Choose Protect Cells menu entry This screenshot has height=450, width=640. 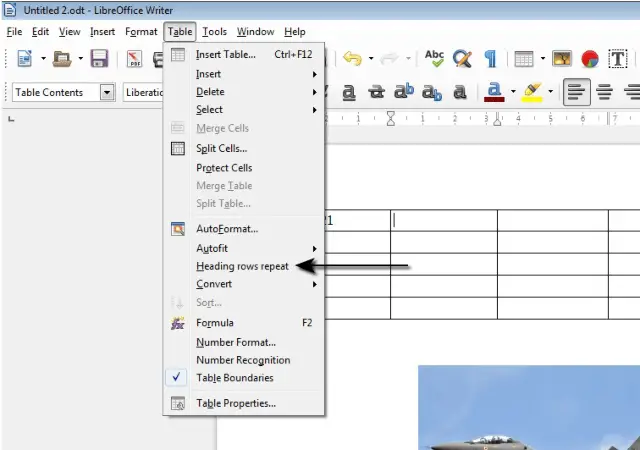click(244, 168)
